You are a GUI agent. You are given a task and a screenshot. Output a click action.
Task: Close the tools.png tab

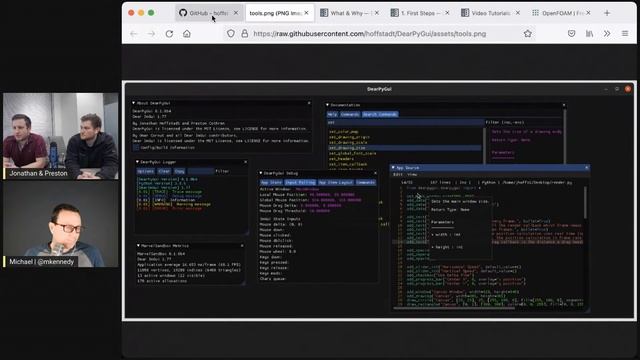(307, 13)
